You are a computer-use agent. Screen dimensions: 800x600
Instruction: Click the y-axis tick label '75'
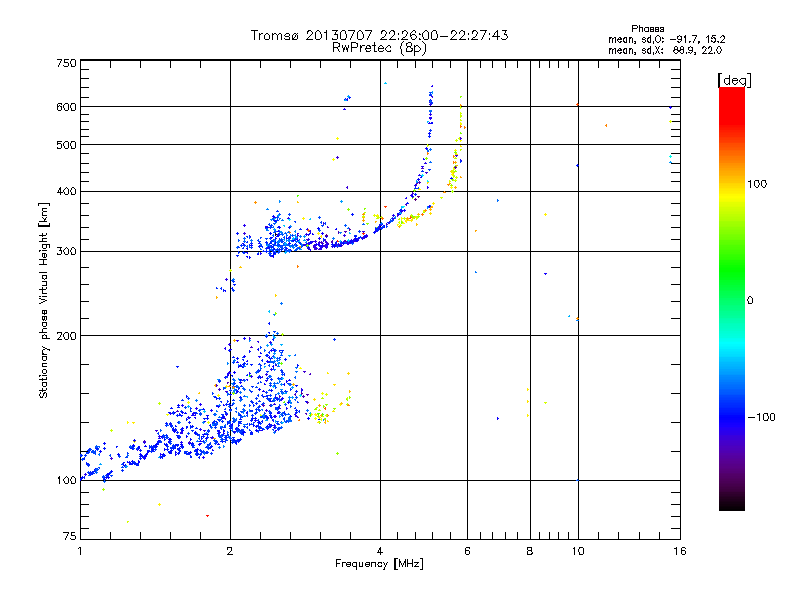pyautogui.click(x=69, y=538)
